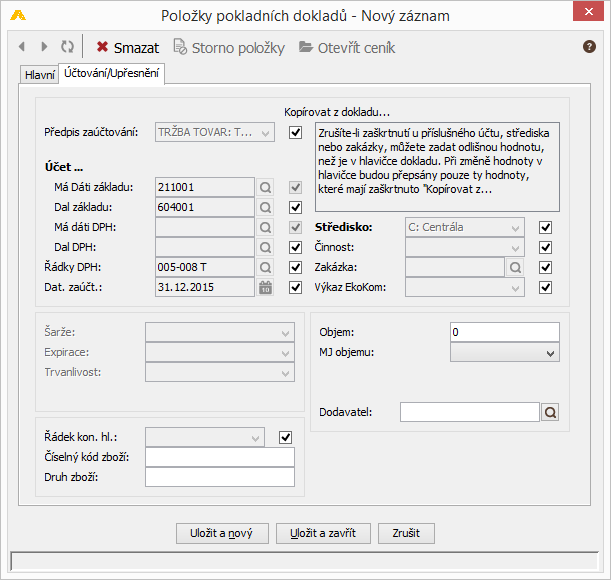Expand Výkaz EkoKom dropdown
Screen dimensions: 611x580
coord(465,288)
